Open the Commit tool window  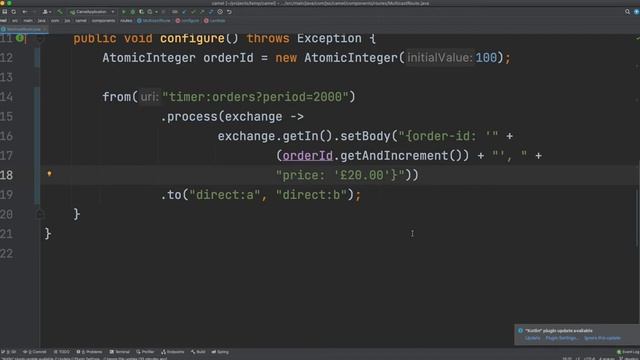click(x=35, y=352)
